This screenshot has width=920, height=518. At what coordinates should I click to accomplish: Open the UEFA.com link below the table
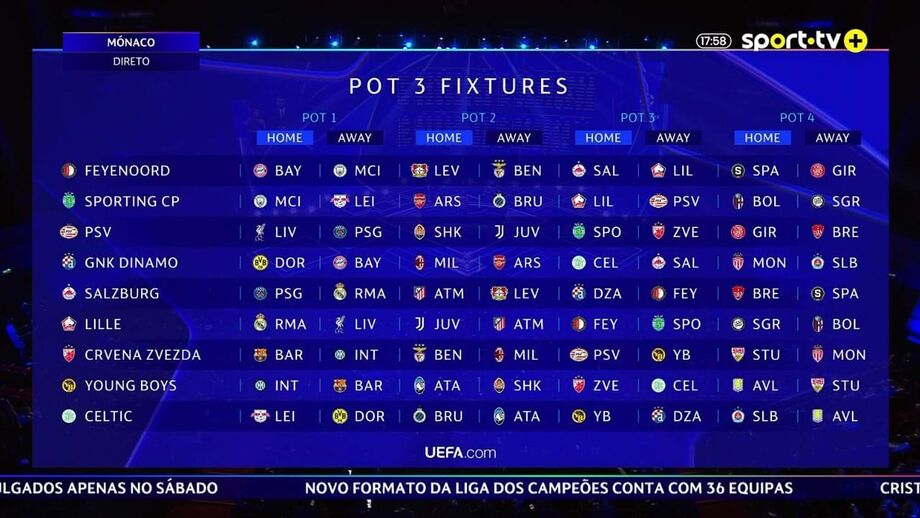point(460,452)
